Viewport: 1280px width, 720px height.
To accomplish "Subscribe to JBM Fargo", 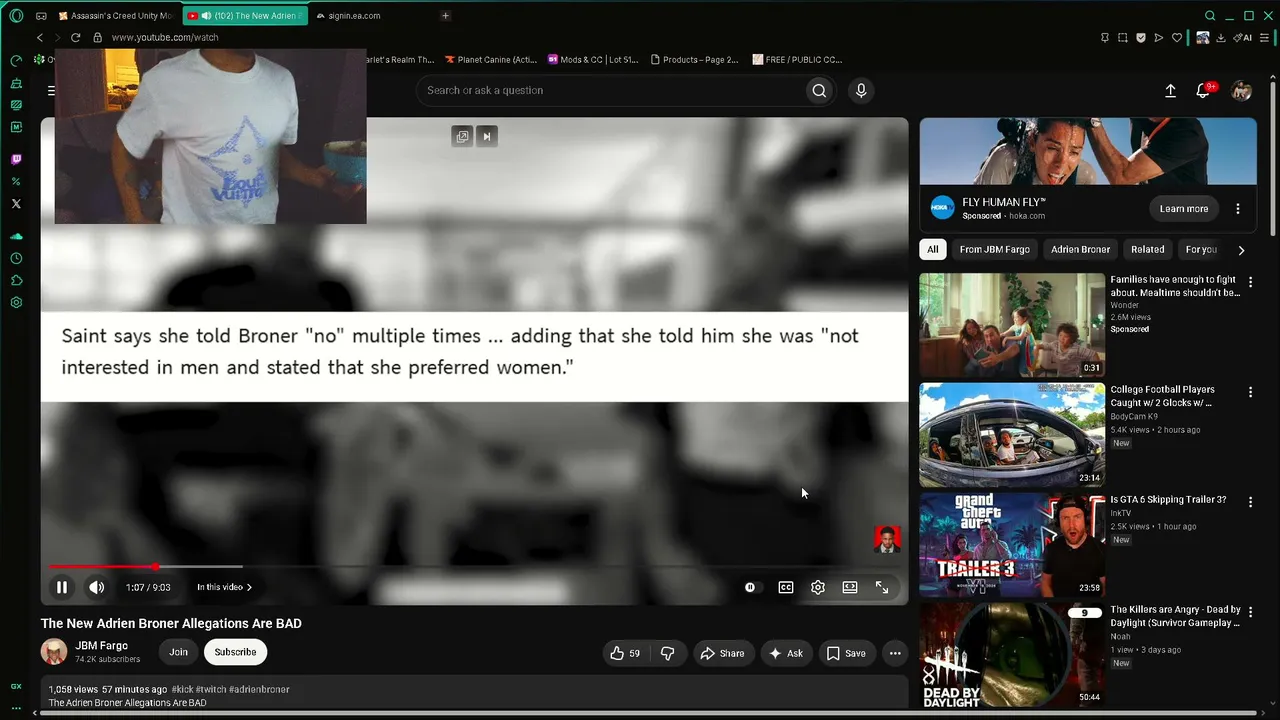I will point(235,652).
